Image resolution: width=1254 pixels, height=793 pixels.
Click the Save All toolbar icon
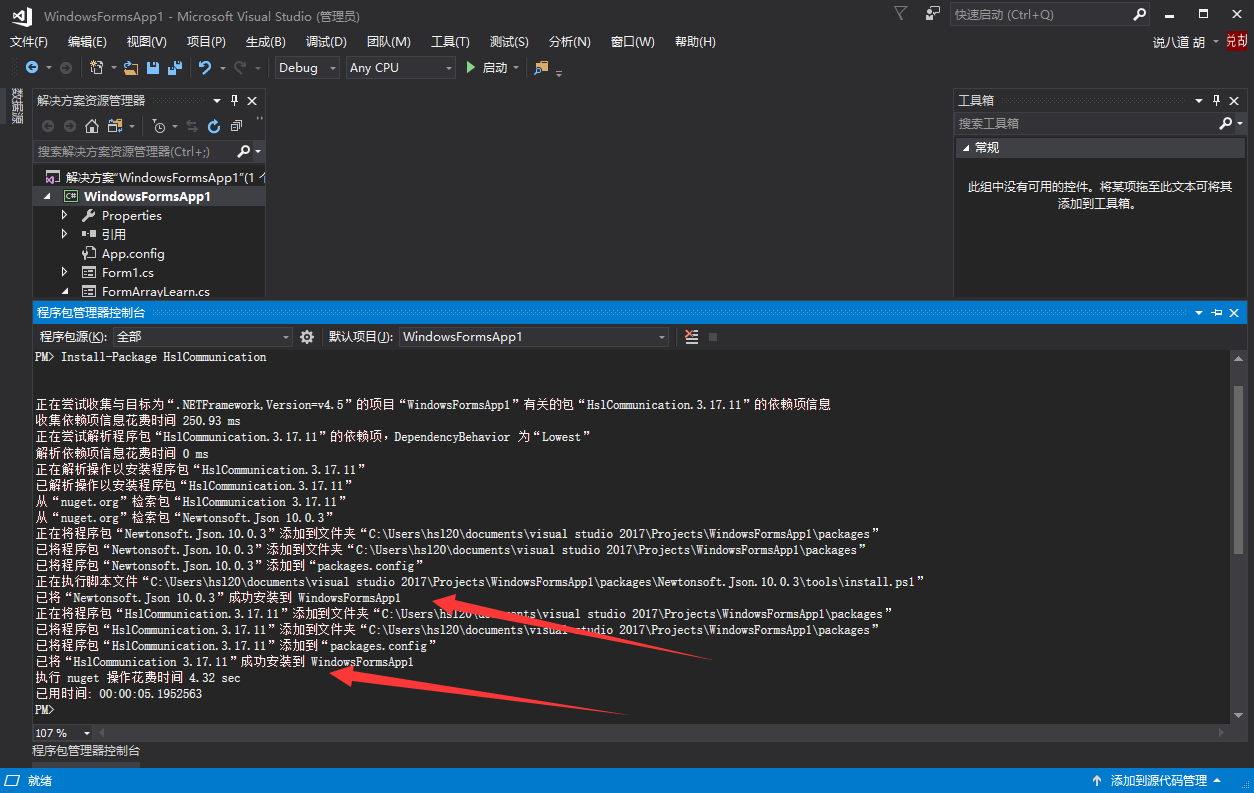pyautogui.click(x=175, y=68)
